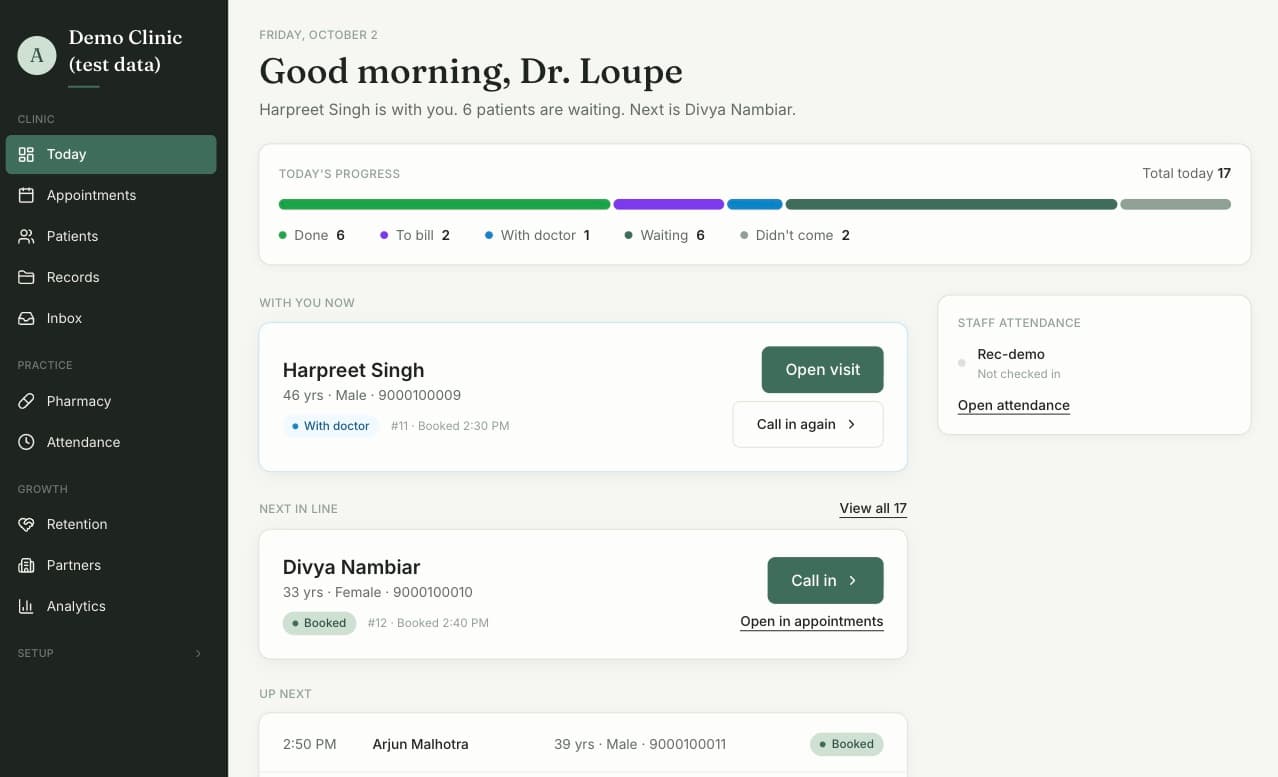This screenshot has width=1278, height=777.
Task: Go to the Patients page
Action: (x=111, y=236)
